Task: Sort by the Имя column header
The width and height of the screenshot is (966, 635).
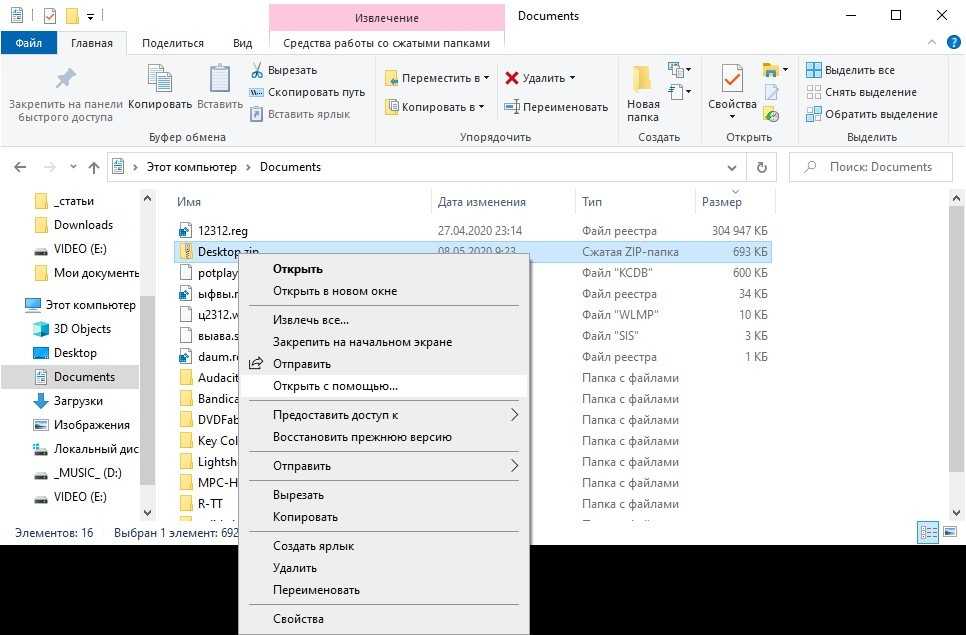Action: [302, 201]
